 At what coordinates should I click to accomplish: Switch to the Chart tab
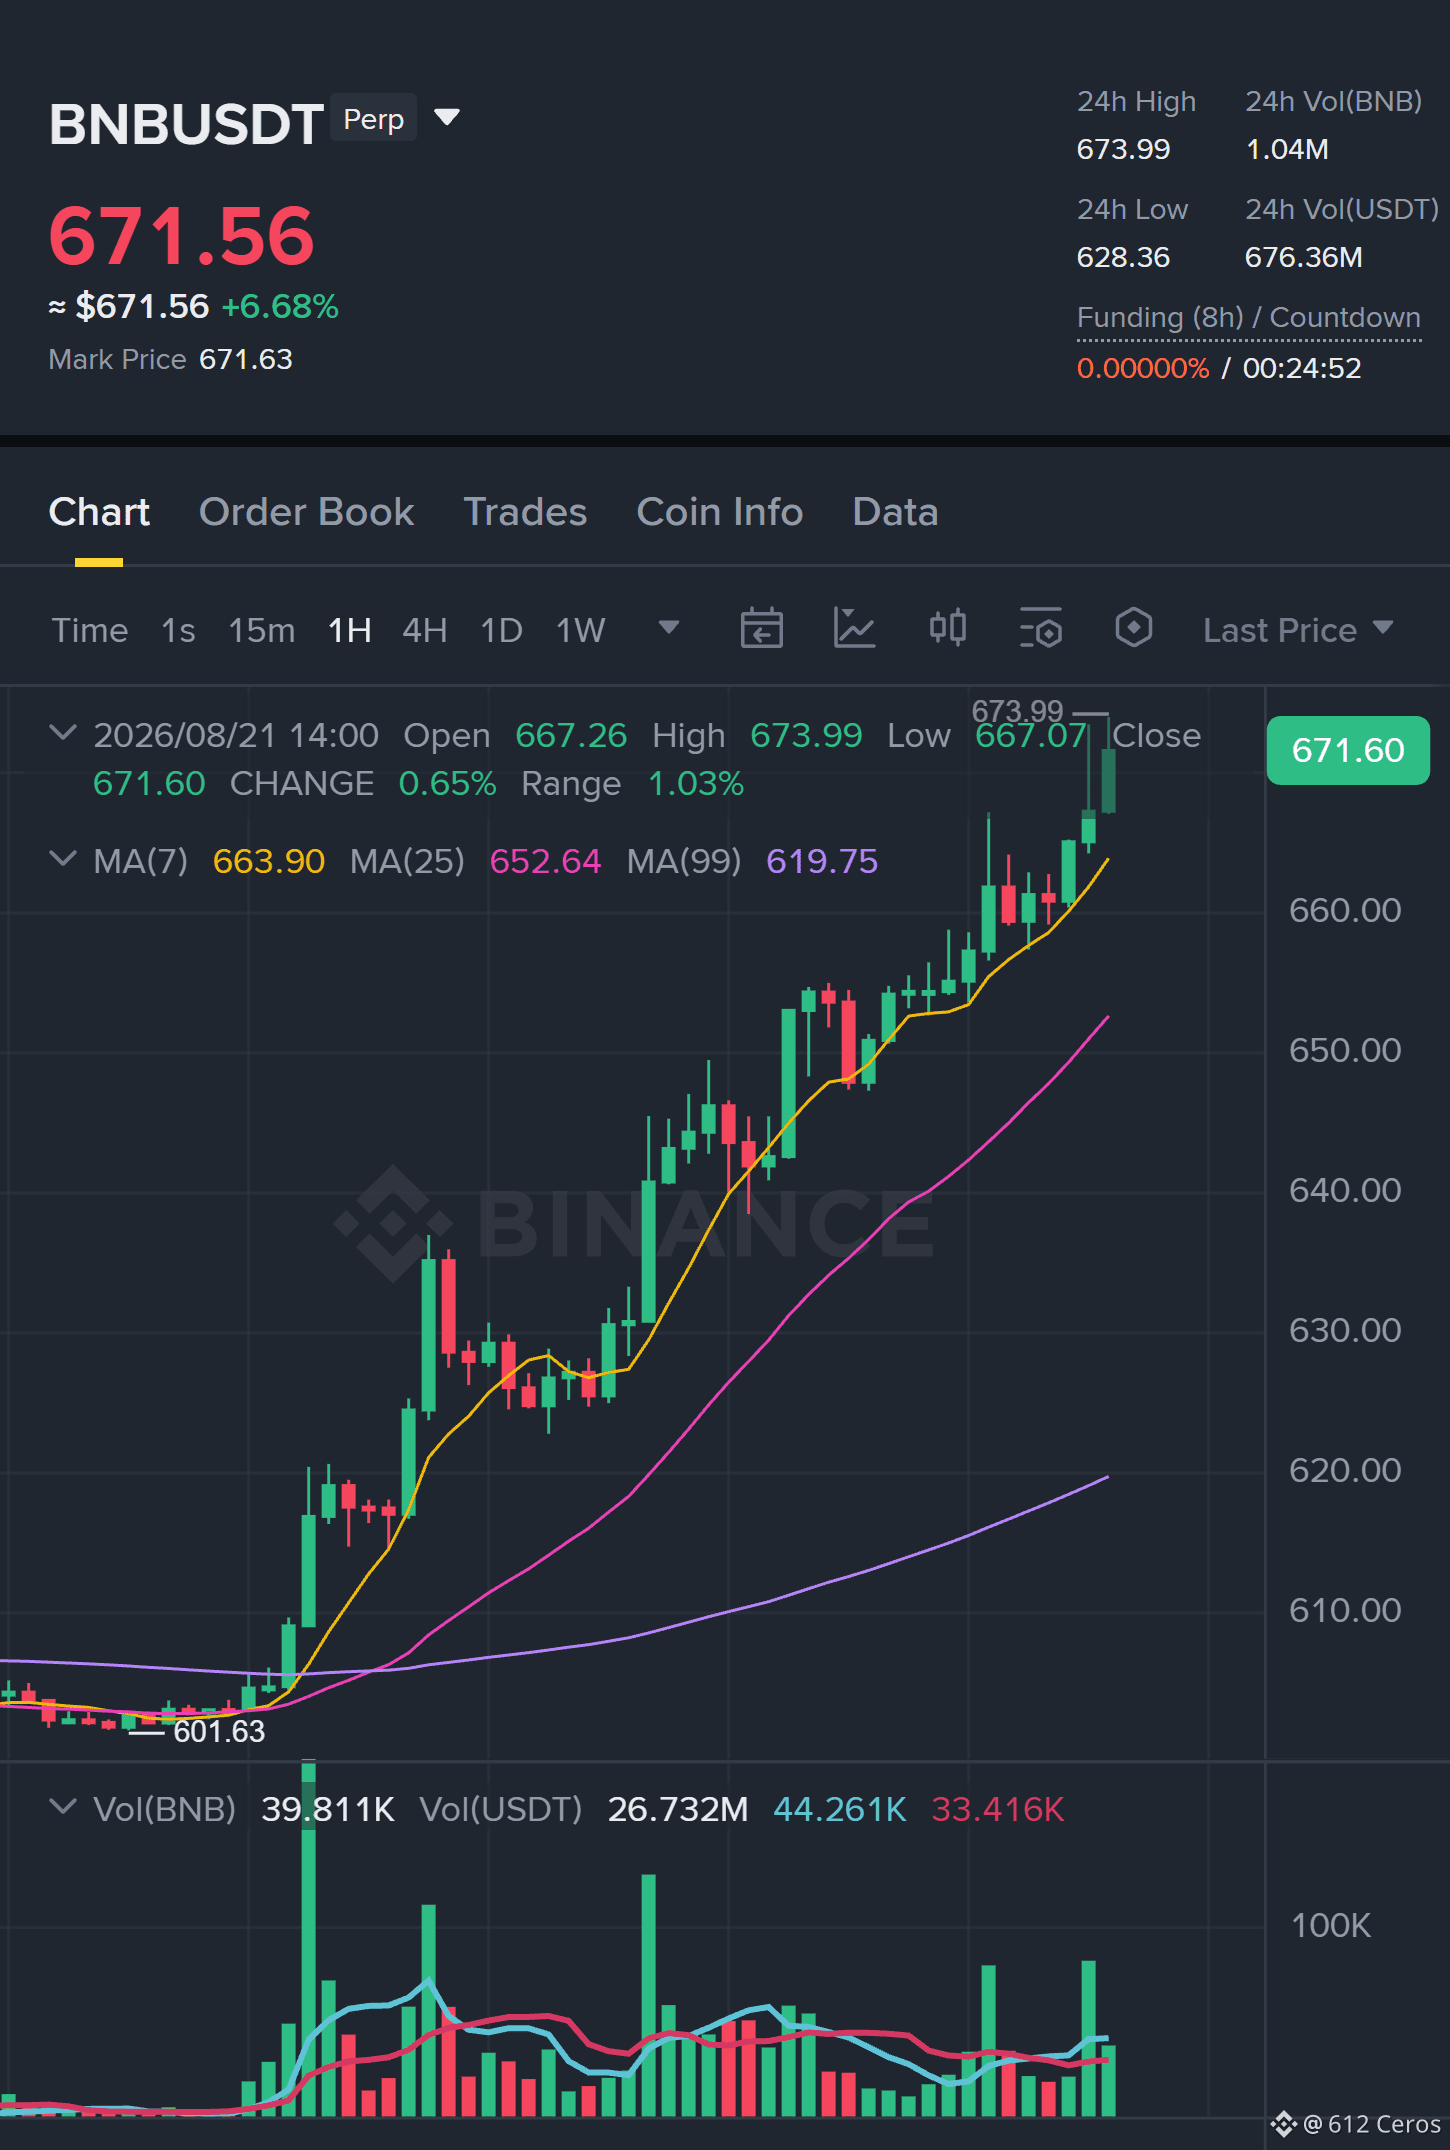99,512
